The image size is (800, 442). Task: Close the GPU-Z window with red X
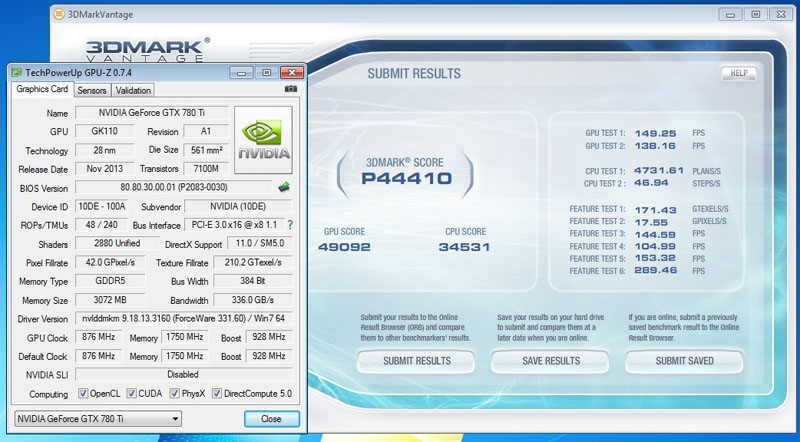292,73
